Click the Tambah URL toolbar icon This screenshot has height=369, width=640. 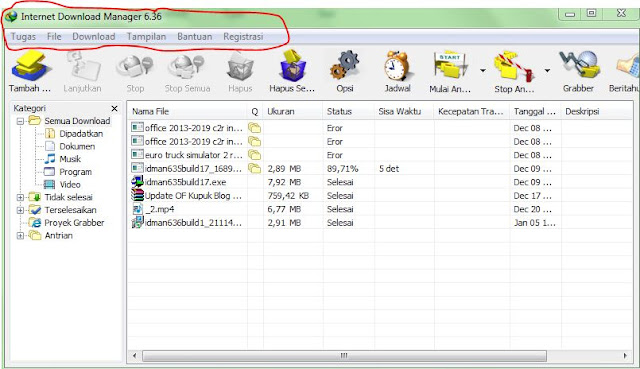(x=31, y=66)
